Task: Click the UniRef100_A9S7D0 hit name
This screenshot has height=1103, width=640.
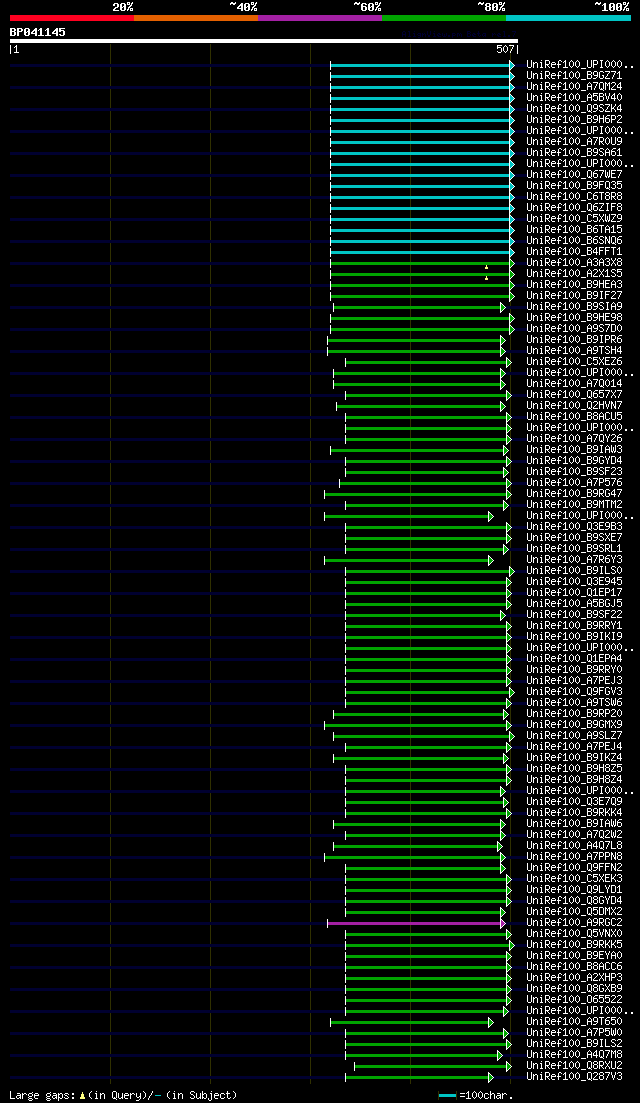Action: [x=574, y=329]
